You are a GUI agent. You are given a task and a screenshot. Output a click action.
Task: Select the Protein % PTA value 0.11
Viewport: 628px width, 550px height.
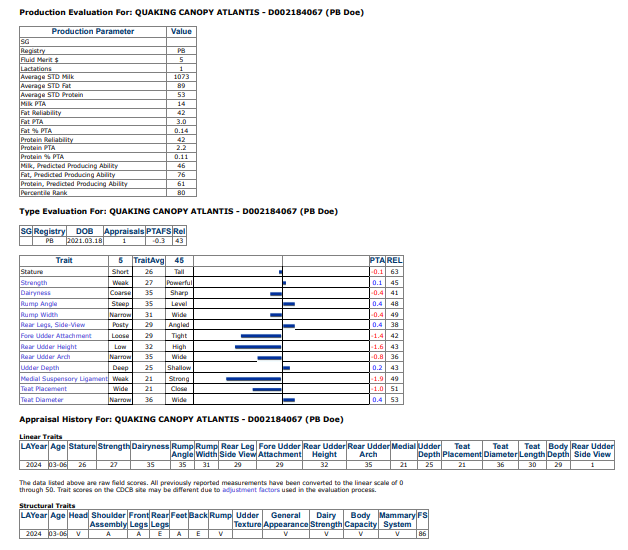(x=181, y=157)
